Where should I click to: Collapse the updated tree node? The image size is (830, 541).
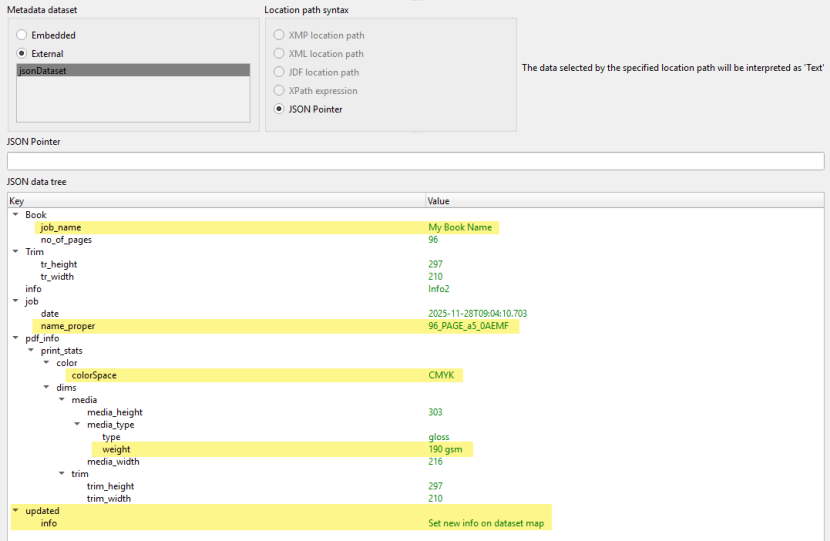pos(15,511)
